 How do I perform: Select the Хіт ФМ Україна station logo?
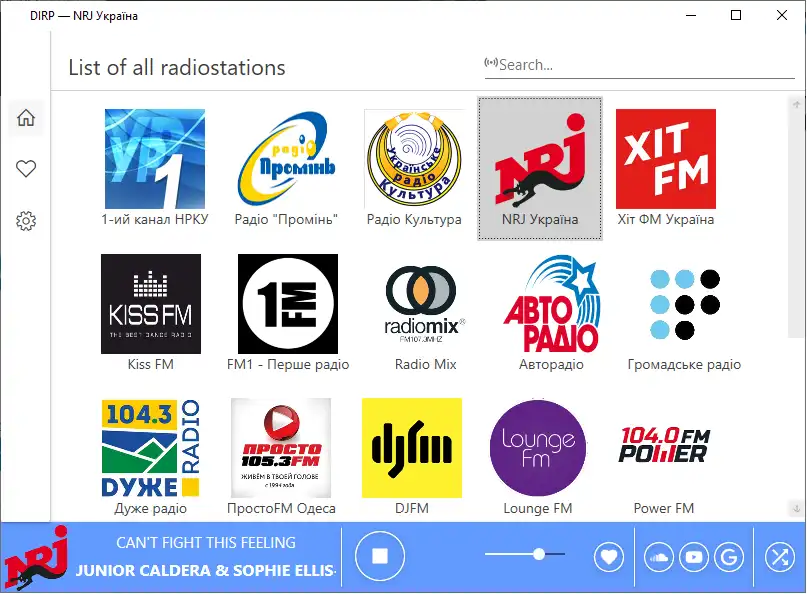[665, 159]
